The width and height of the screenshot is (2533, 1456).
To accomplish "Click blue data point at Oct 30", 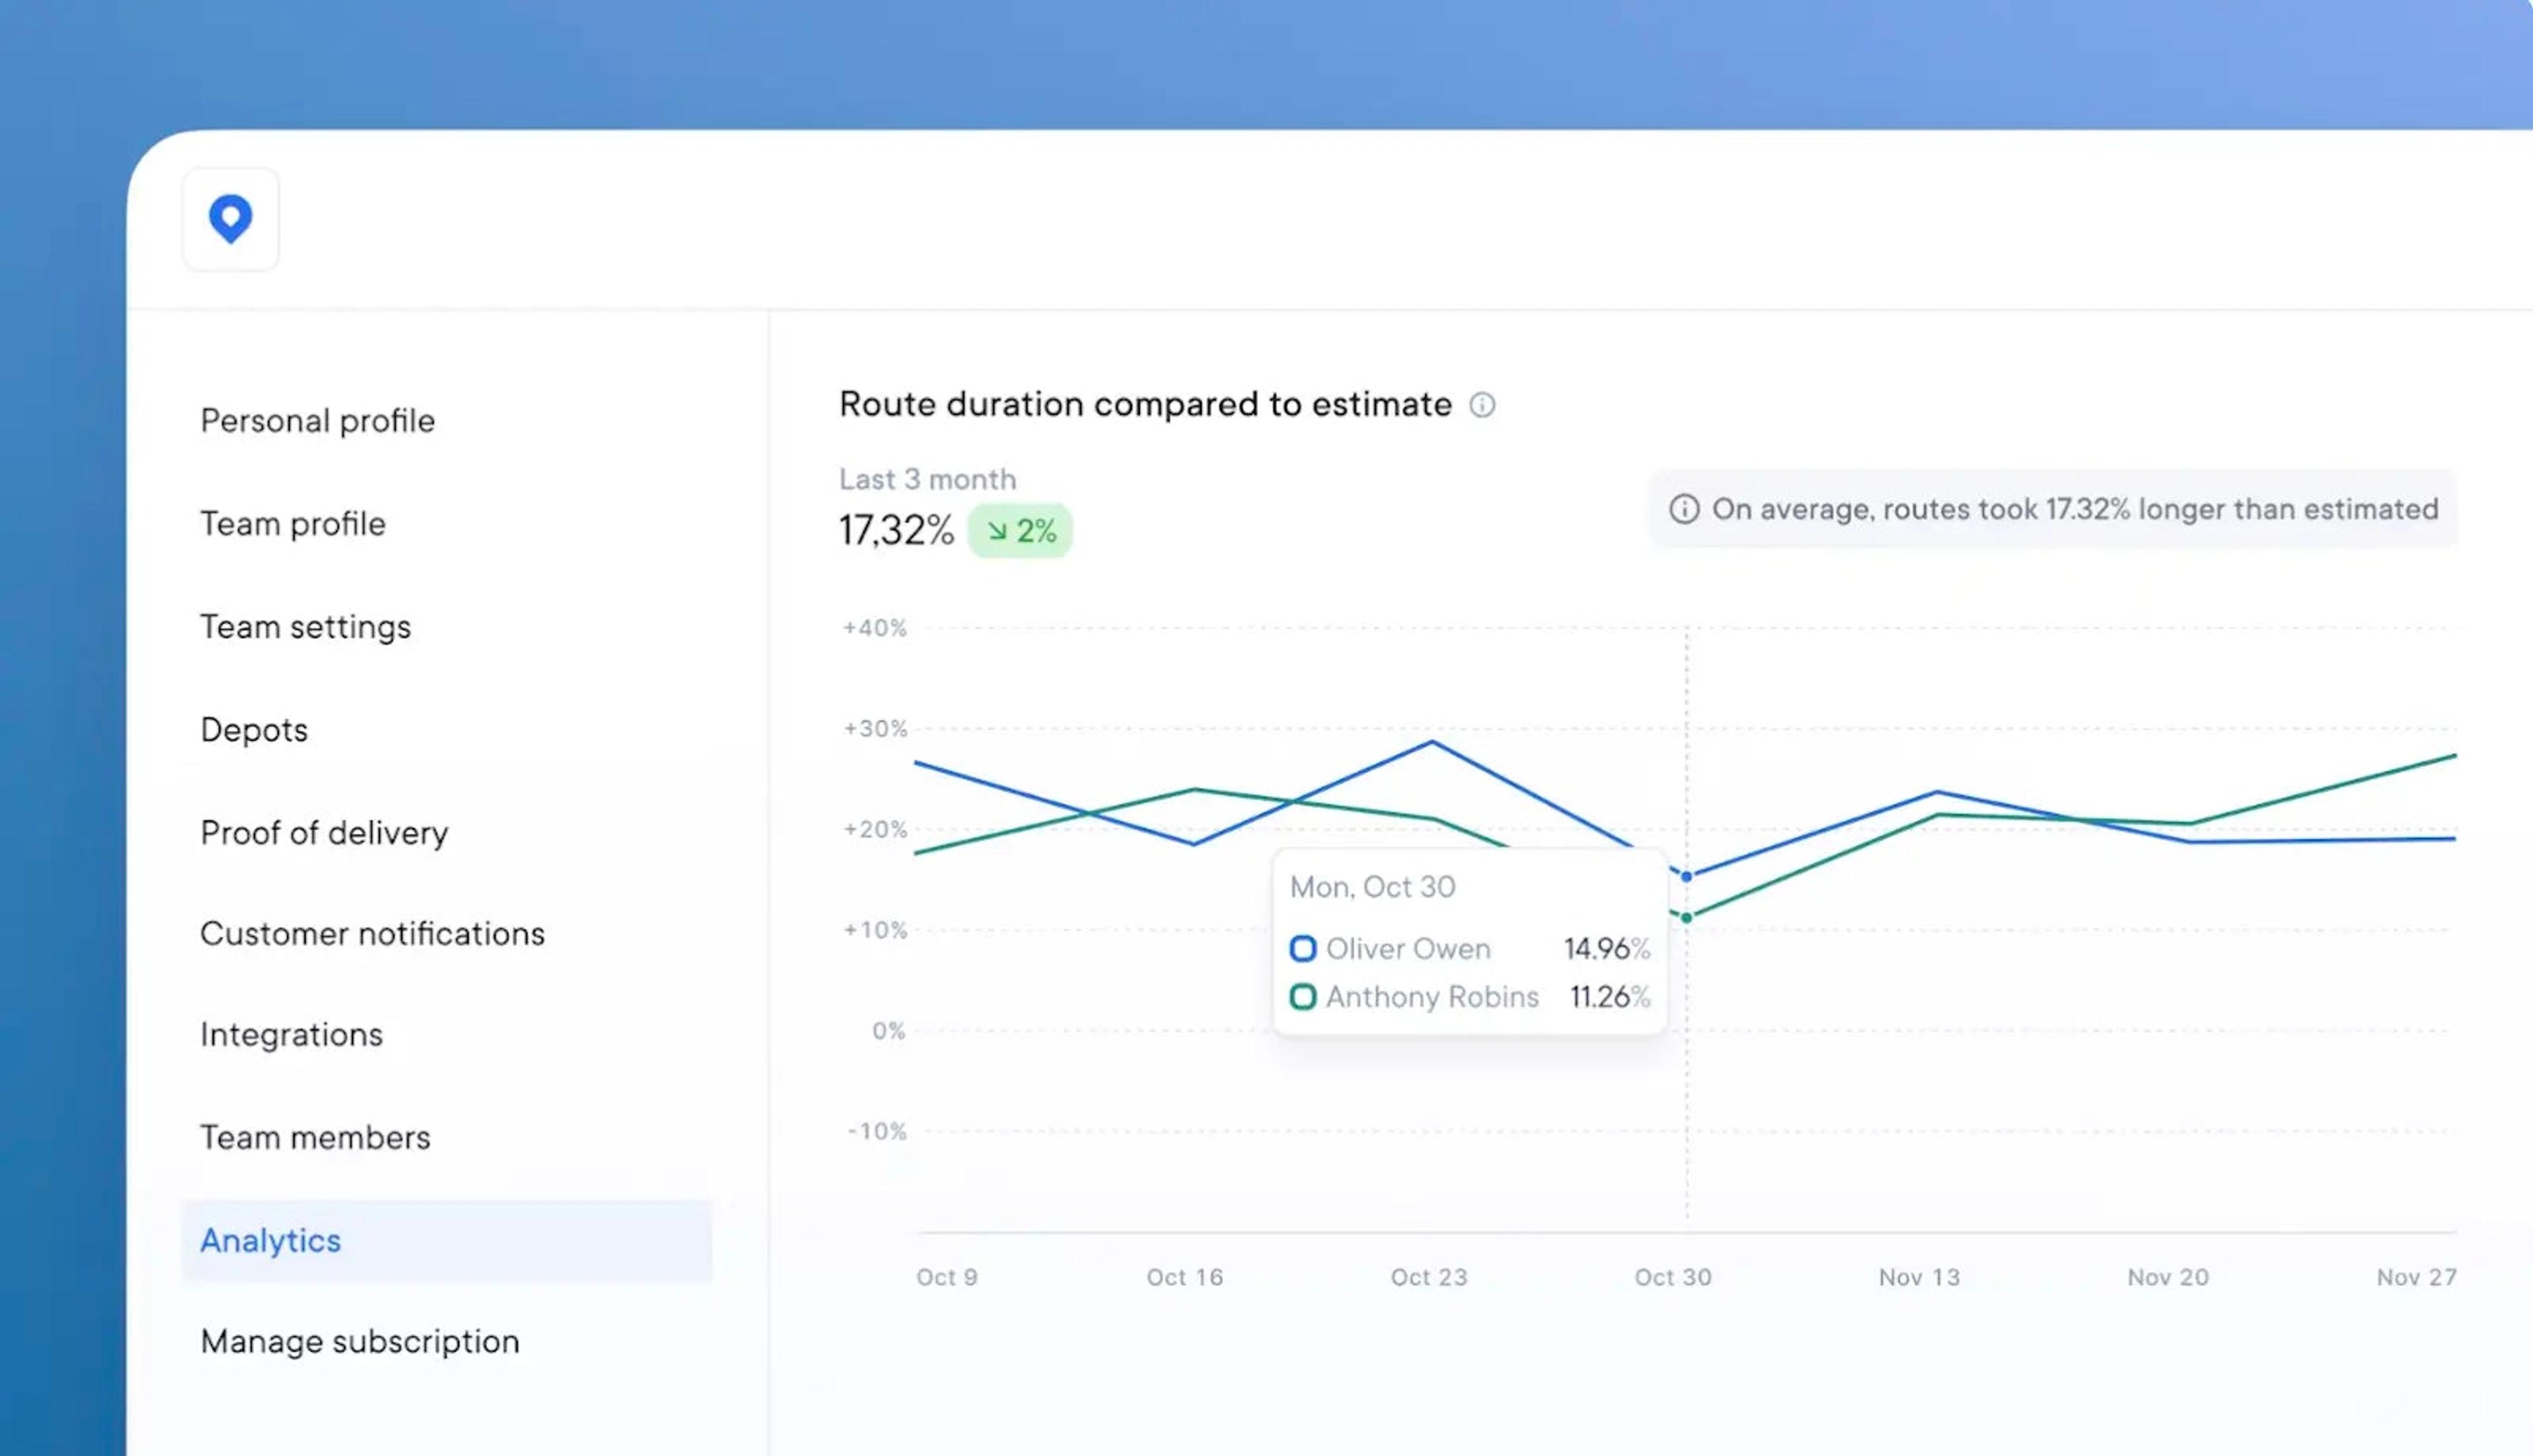I will pyautogui.click(x=1686, y=877).
